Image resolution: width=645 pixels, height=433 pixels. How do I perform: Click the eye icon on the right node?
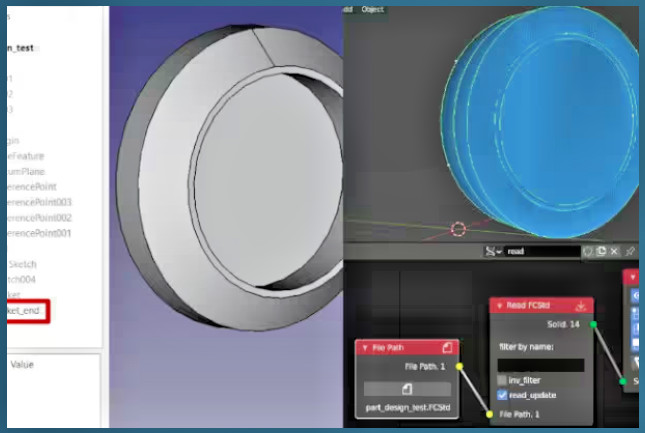coord(636,295)
